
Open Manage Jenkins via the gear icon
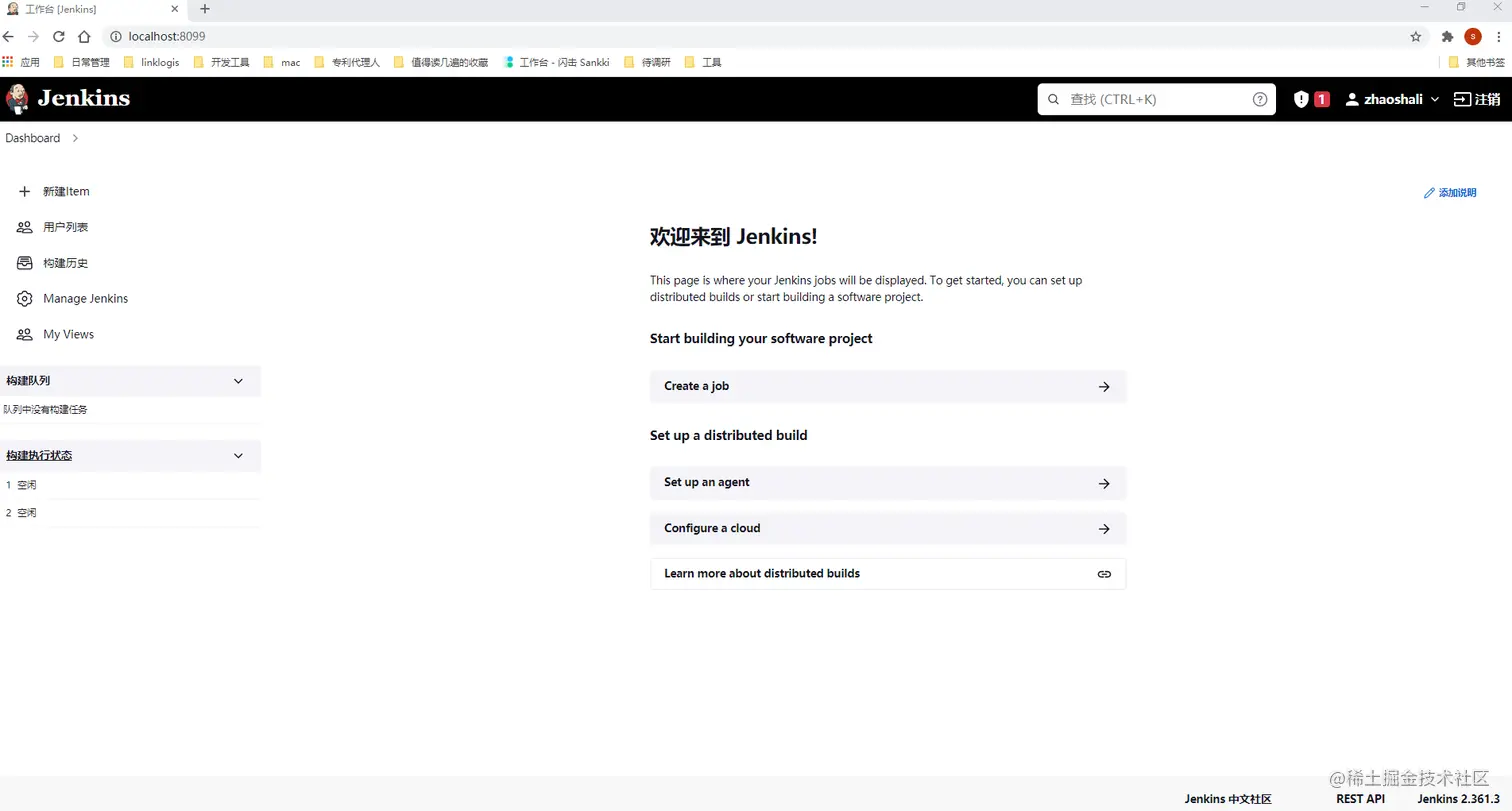[x=24, y=298]
